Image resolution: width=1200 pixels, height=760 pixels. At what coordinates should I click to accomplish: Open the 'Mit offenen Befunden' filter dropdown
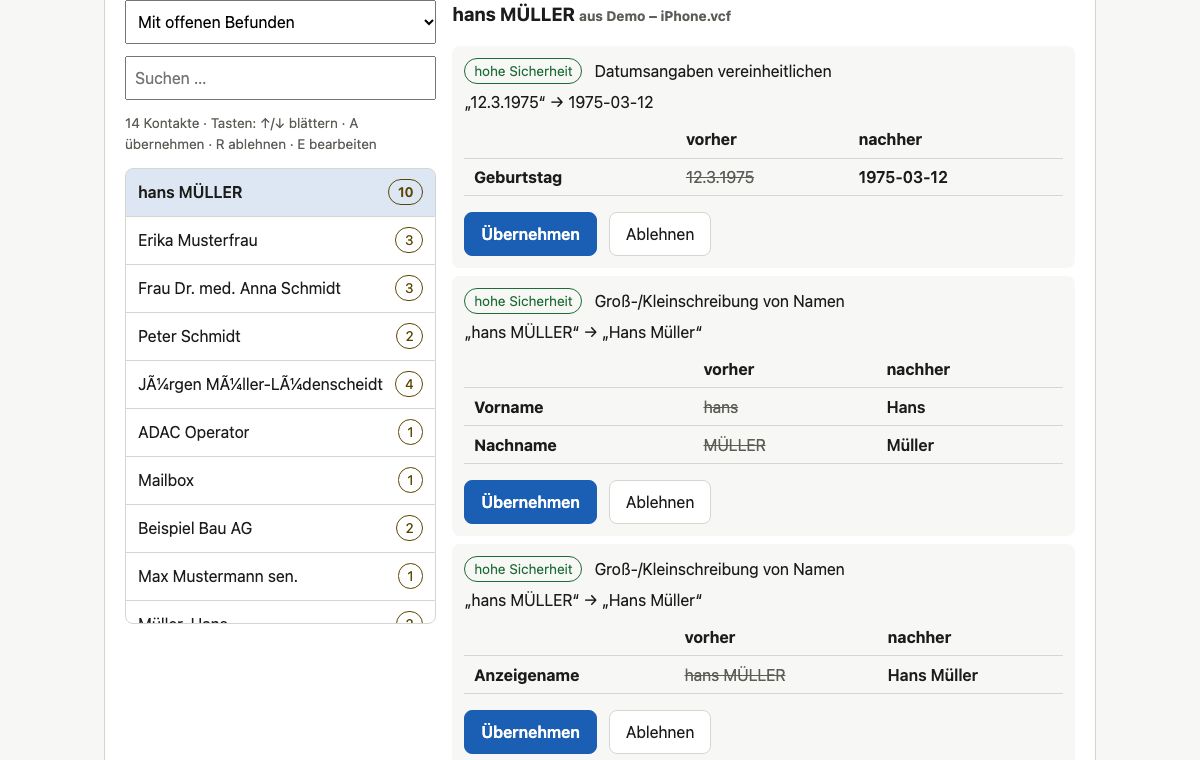tap(280, 22)
